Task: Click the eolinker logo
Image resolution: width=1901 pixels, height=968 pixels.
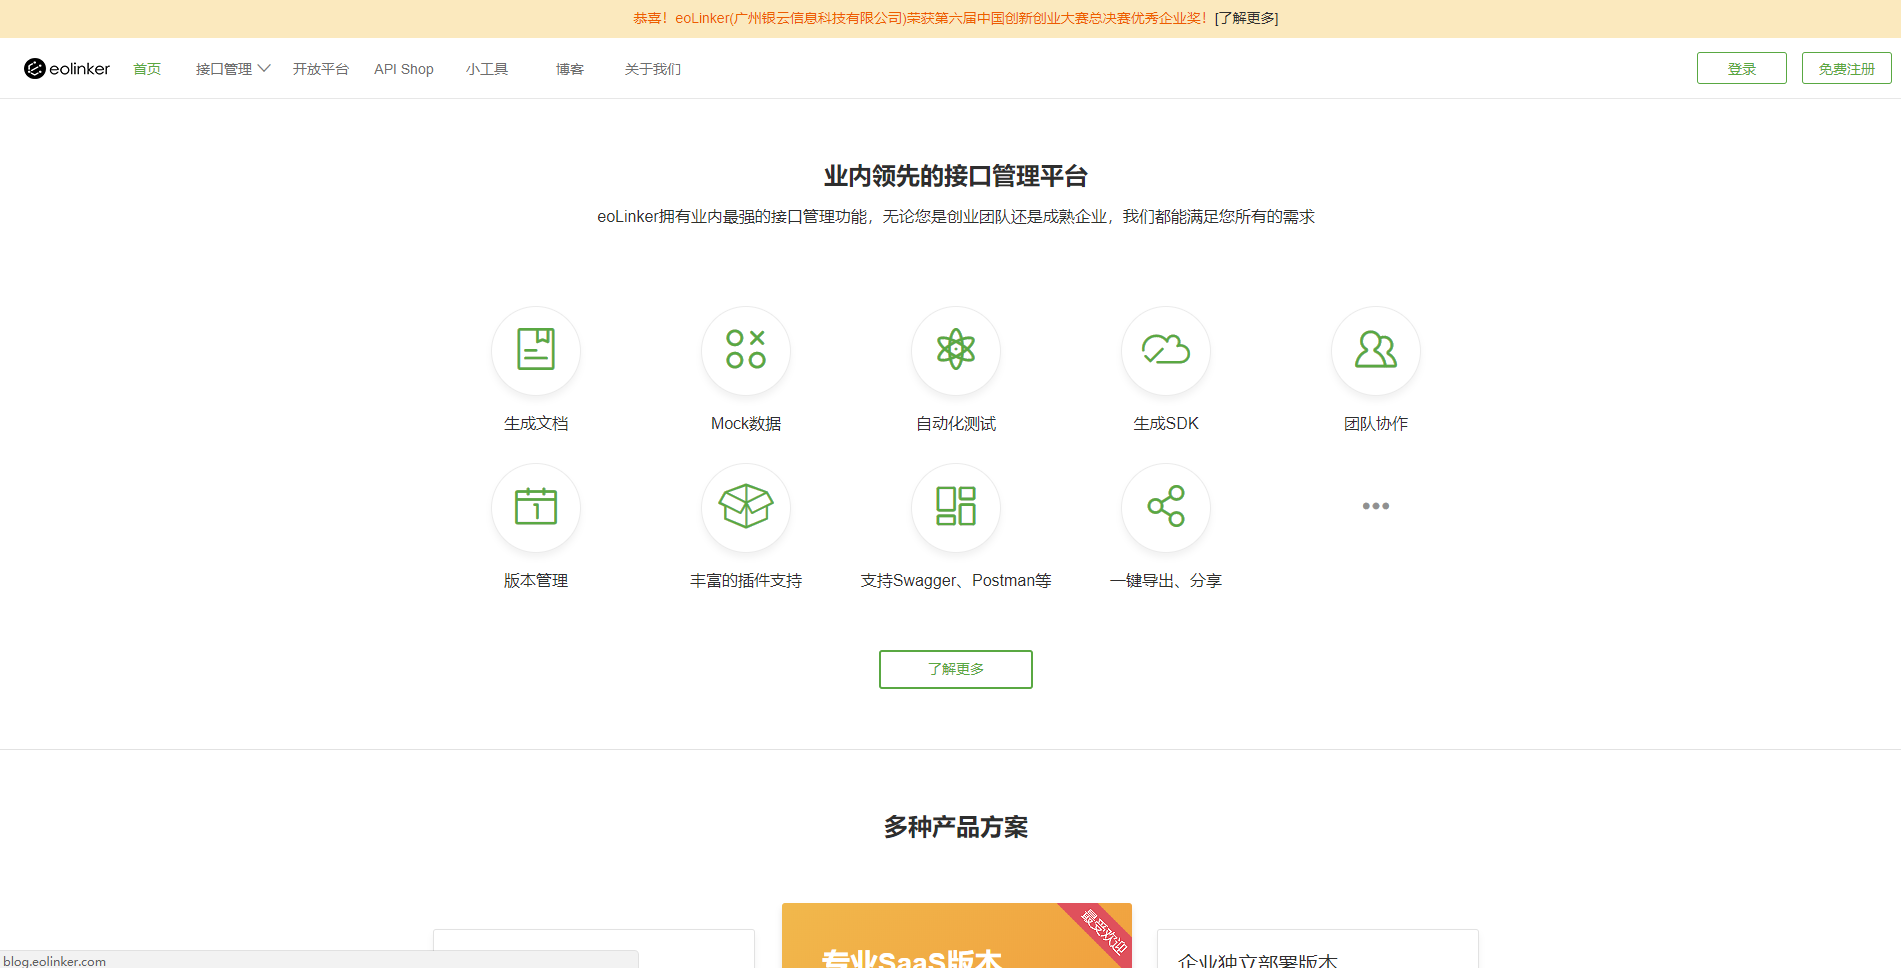Action: (67, 69)
